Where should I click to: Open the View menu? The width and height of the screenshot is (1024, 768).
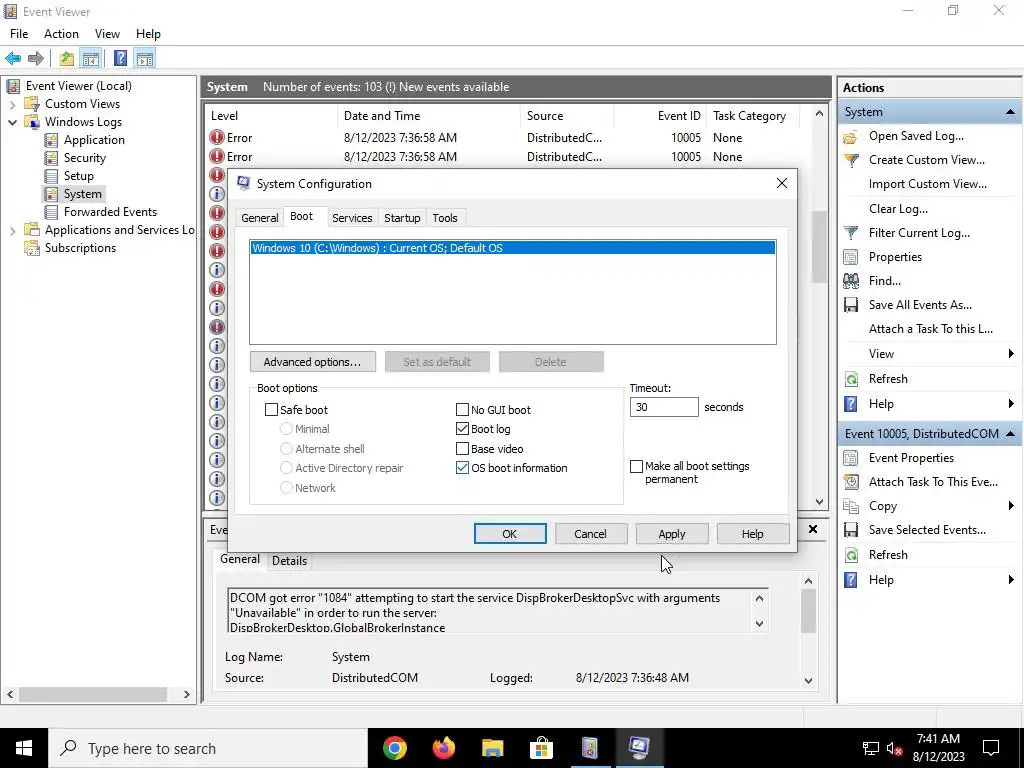(107, 34)
